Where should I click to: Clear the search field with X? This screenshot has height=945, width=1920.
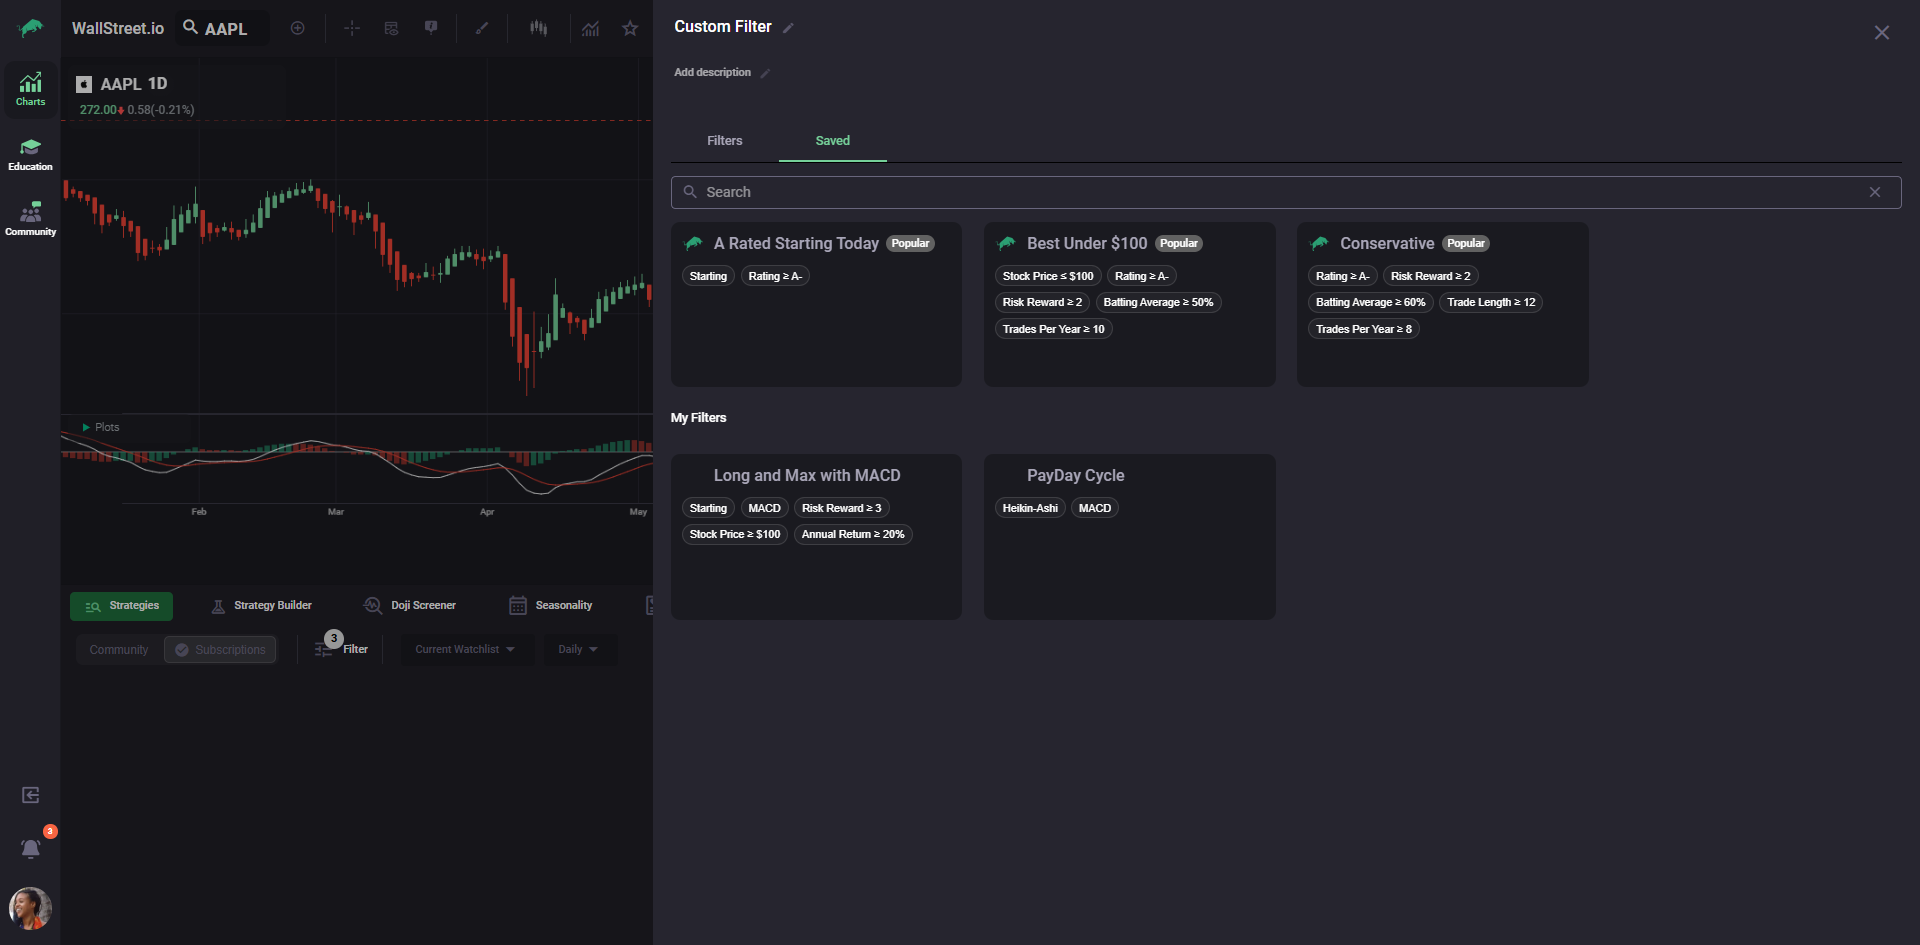pos(1875,192)
